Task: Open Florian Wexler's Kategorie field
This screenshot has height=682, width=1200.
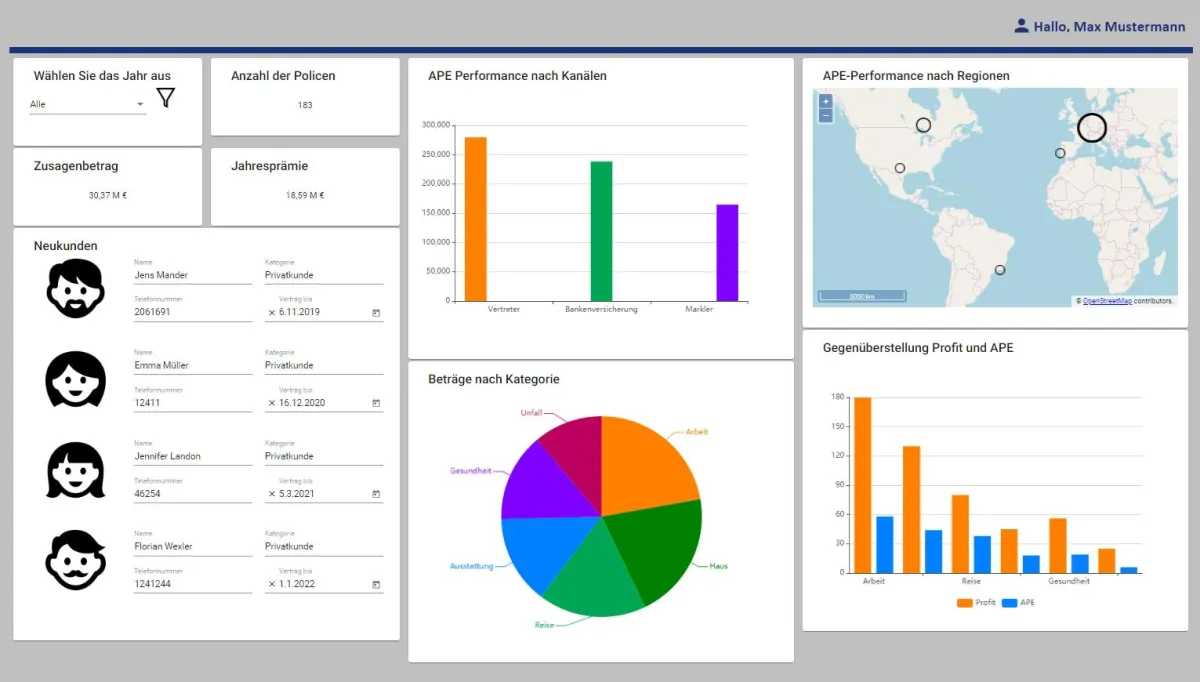Action: [x=323, y=547]
